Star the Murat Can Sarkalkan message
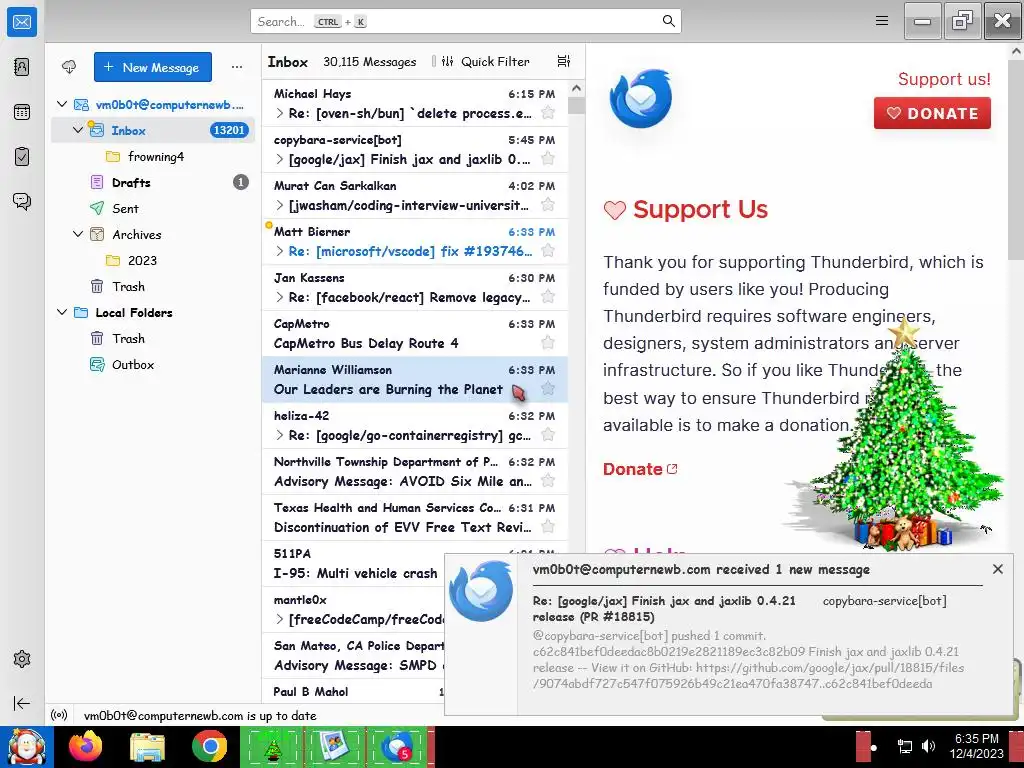Image resolution: width=1024 pixels, height=768 pixels. click(548, 205)
